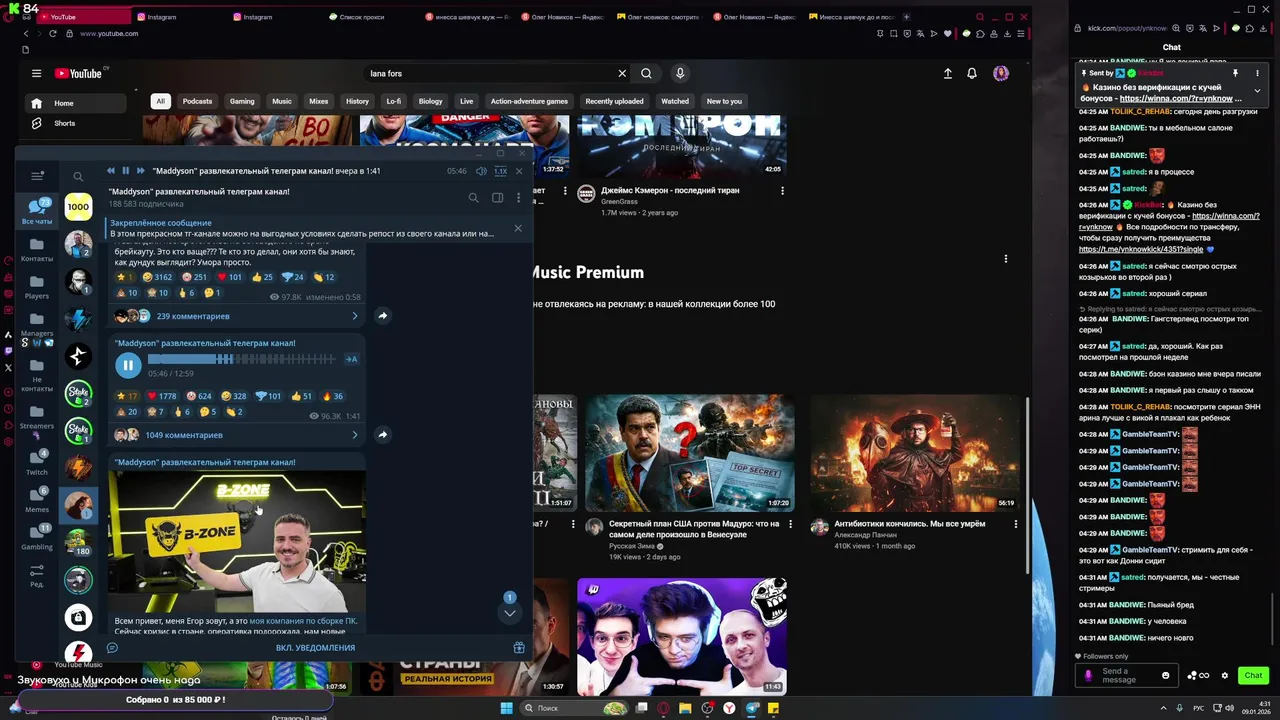Screen dimensions: 1280x720
Task: Select the Lo-fi filter chip
Action: coord(394,101)
